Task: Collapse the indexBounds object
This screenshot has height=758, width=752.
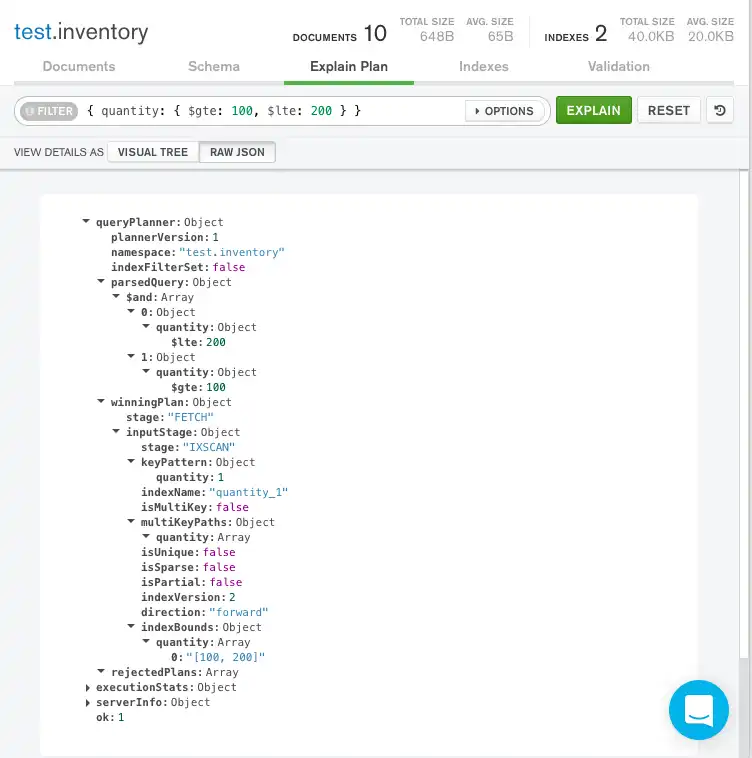Action: point(131,627)
